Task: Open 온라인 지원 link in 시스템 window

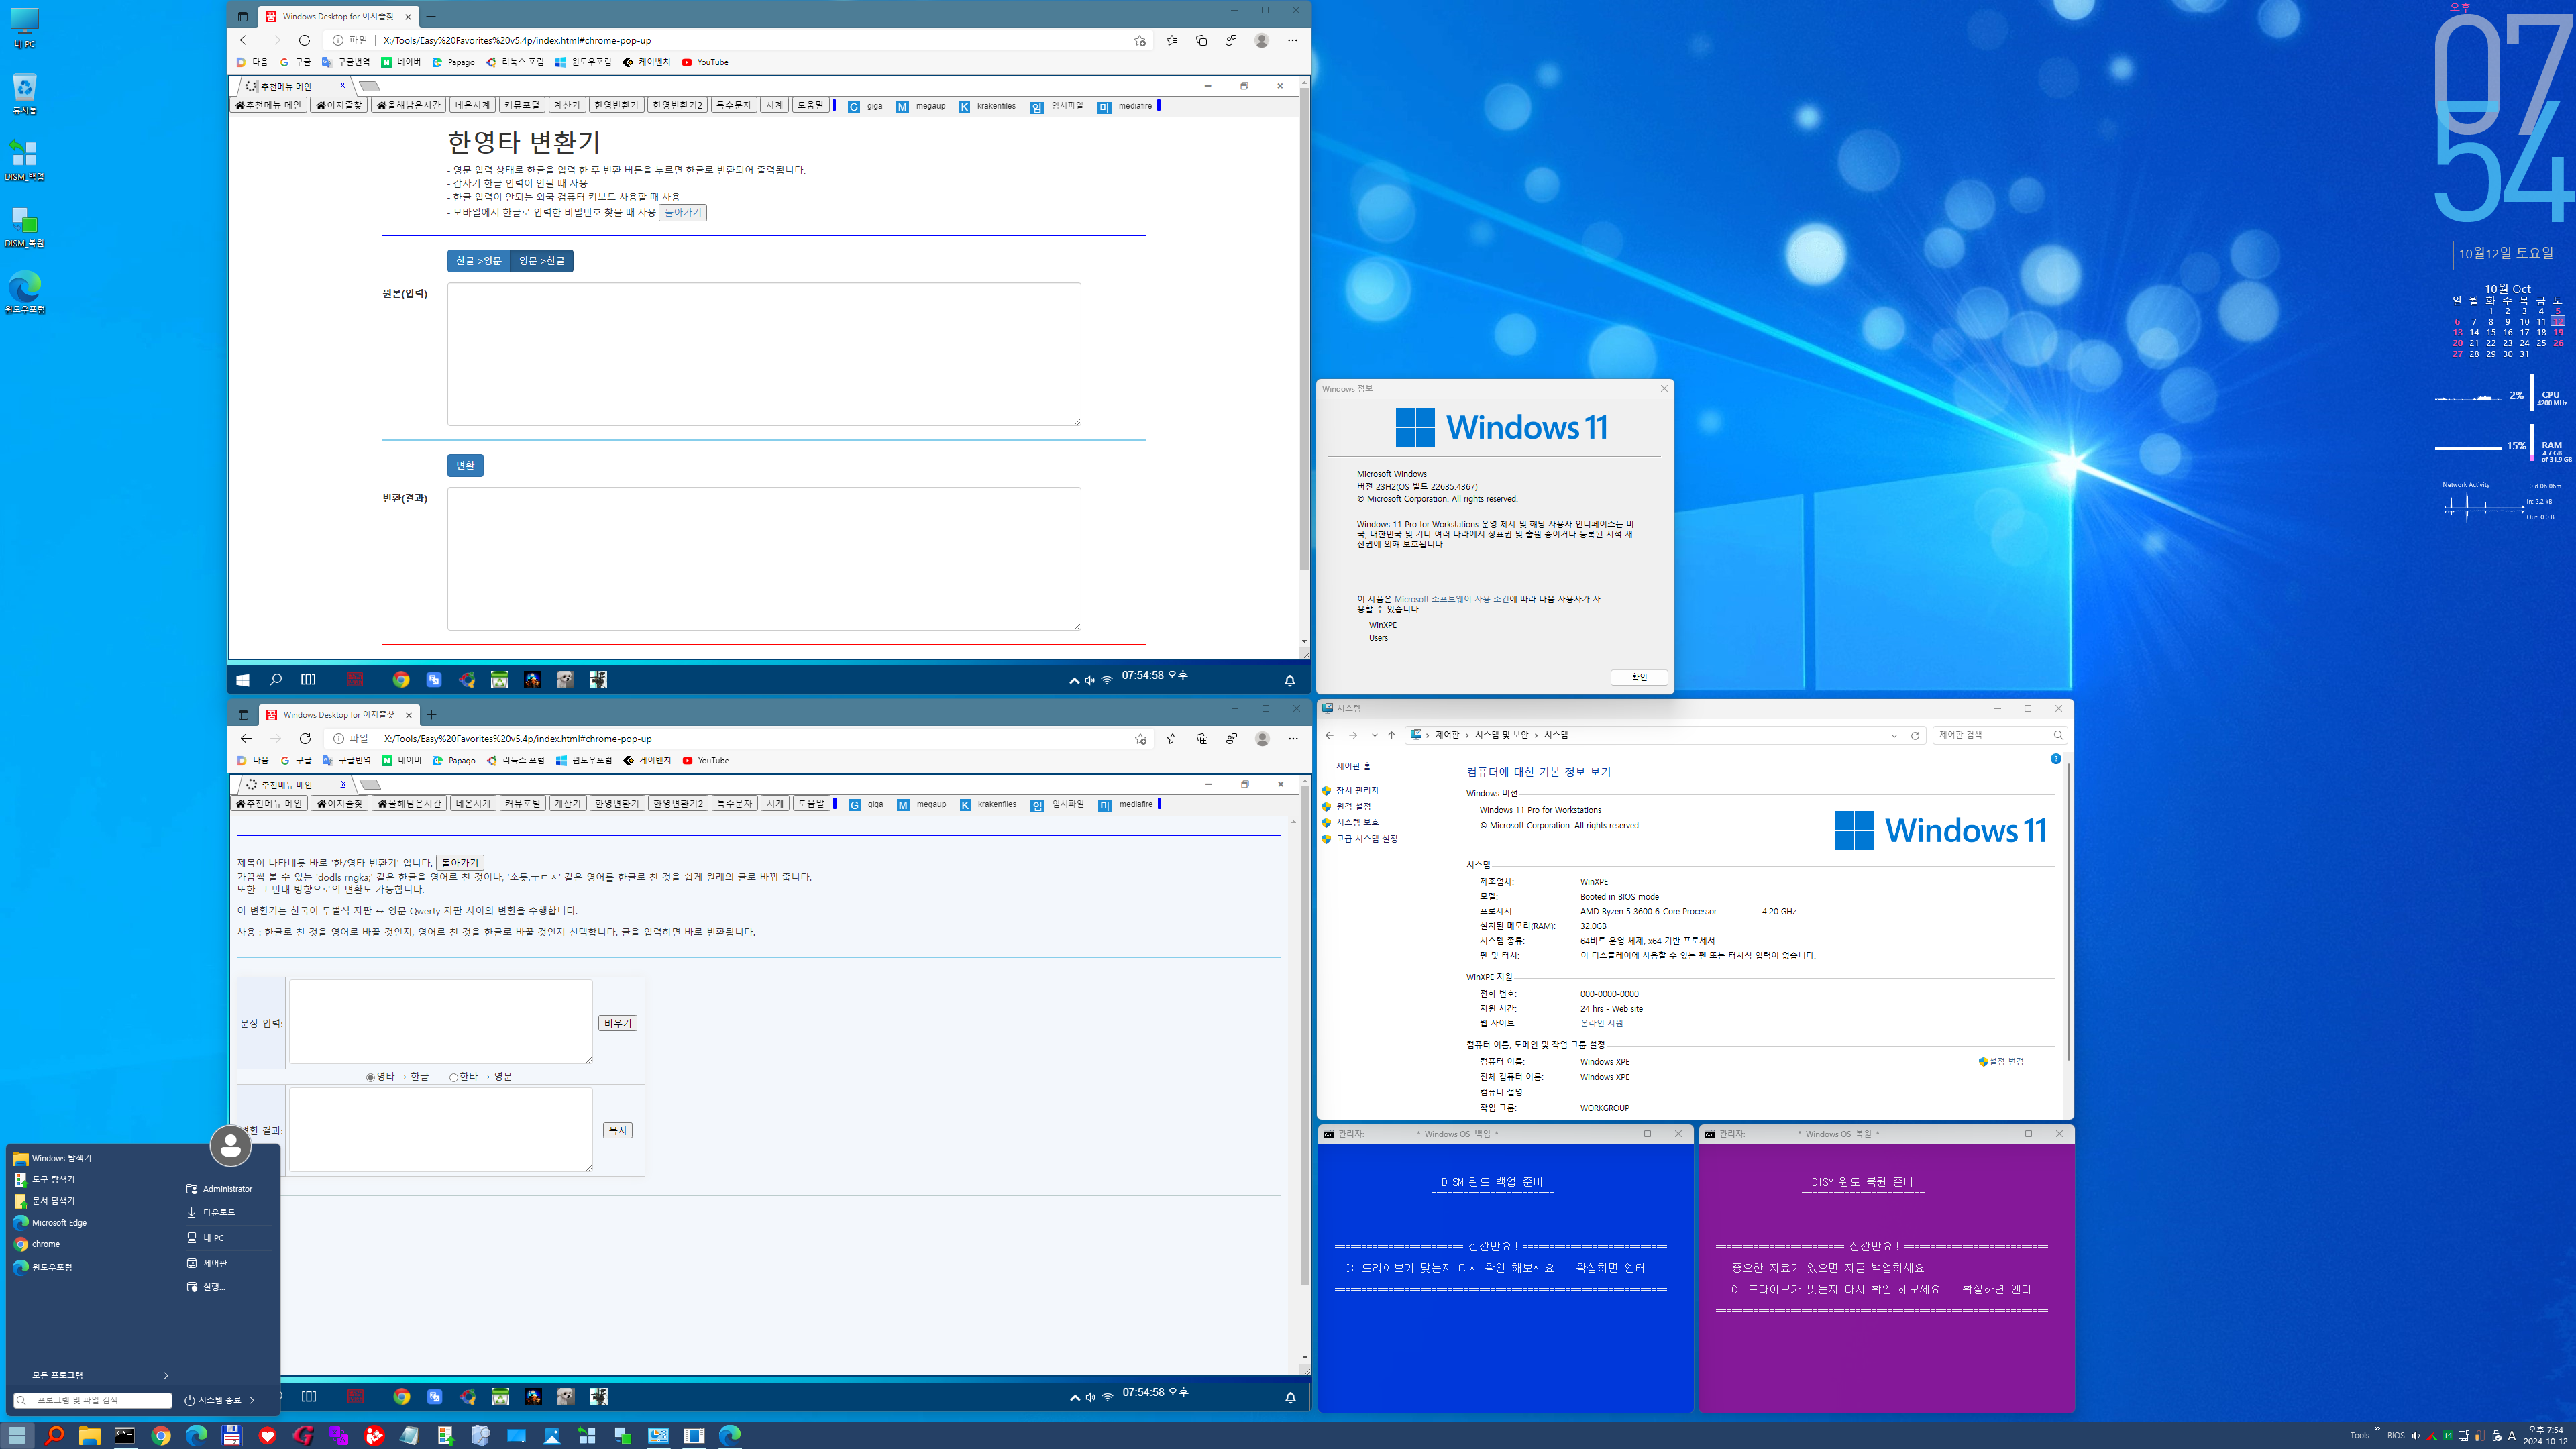Action: [x=1601, y=1023]
